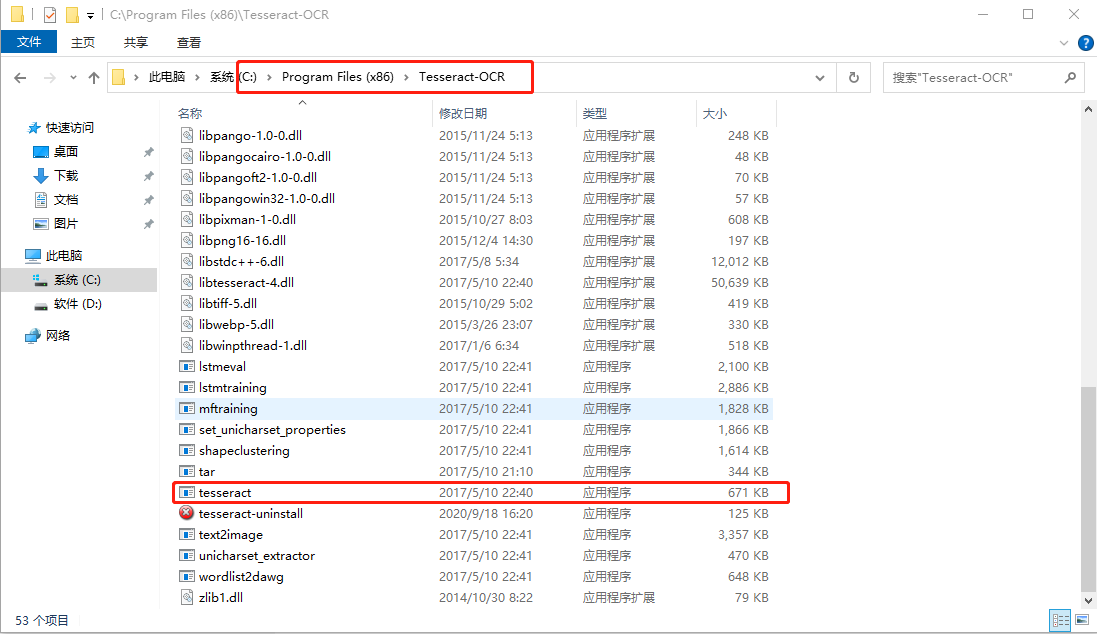Select the tesseract application icon
The image size is (1097, 634).
coord(187,492)
